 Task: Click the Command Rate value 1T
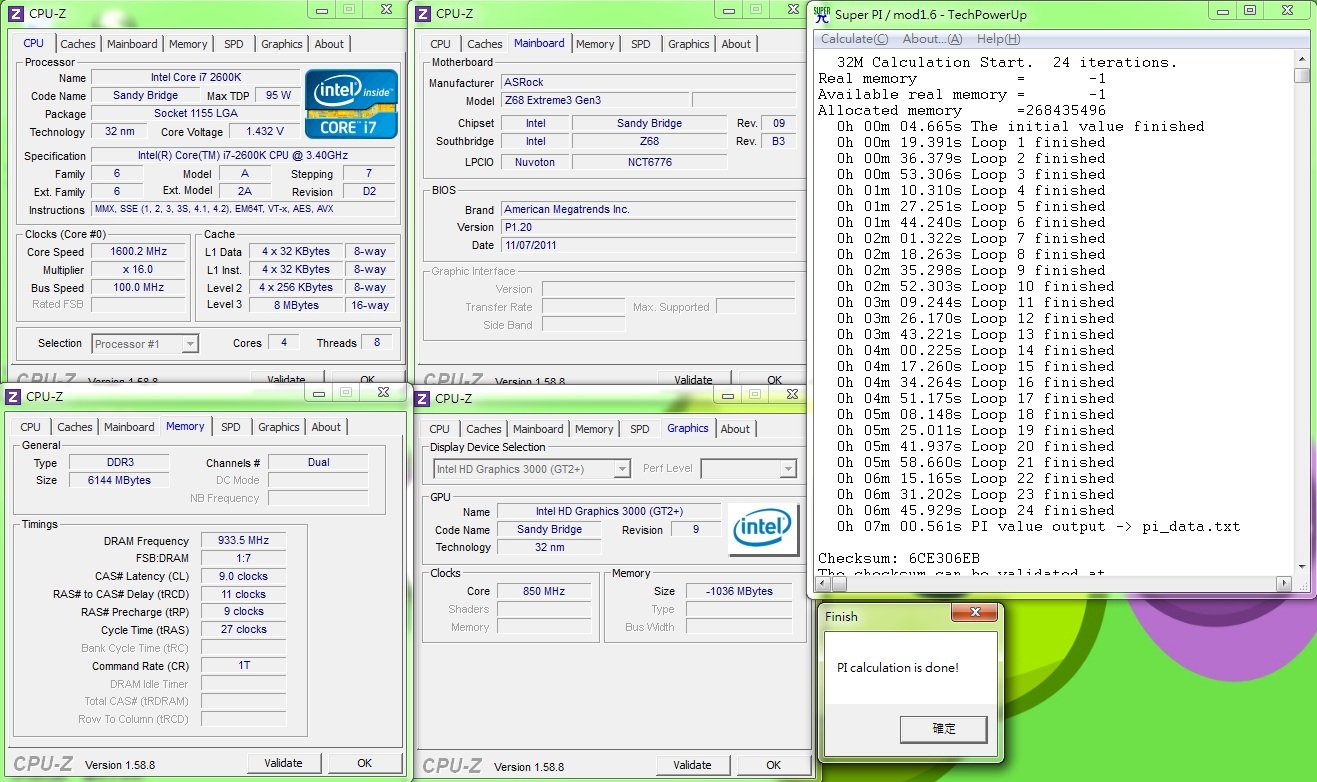click(242, 666)
